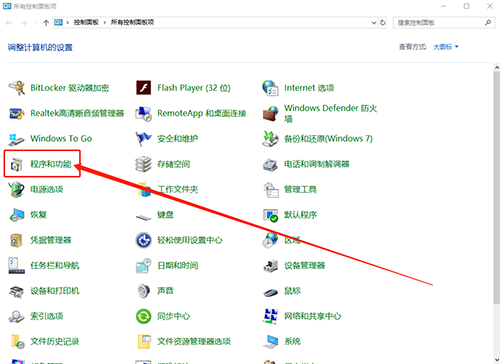Open the 凭据管理器 safe icon
The height and width of the screenshot is (364, 500).
(x=16, y=240)
